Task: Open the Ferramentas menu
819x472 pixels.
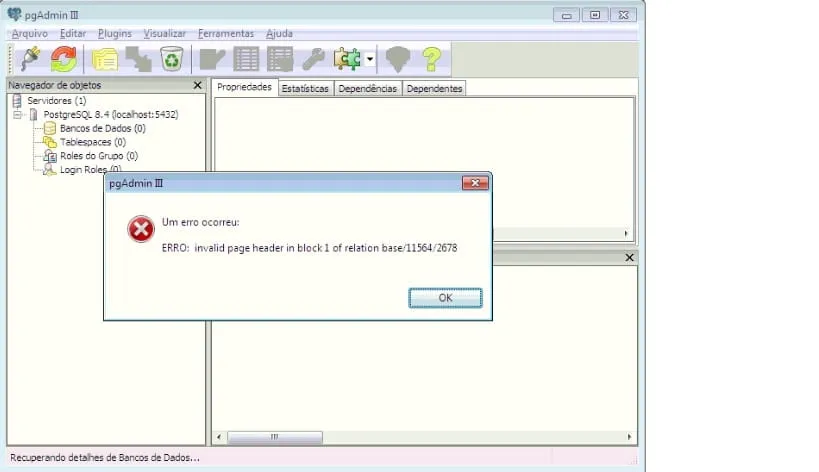Action: (226, 33)
